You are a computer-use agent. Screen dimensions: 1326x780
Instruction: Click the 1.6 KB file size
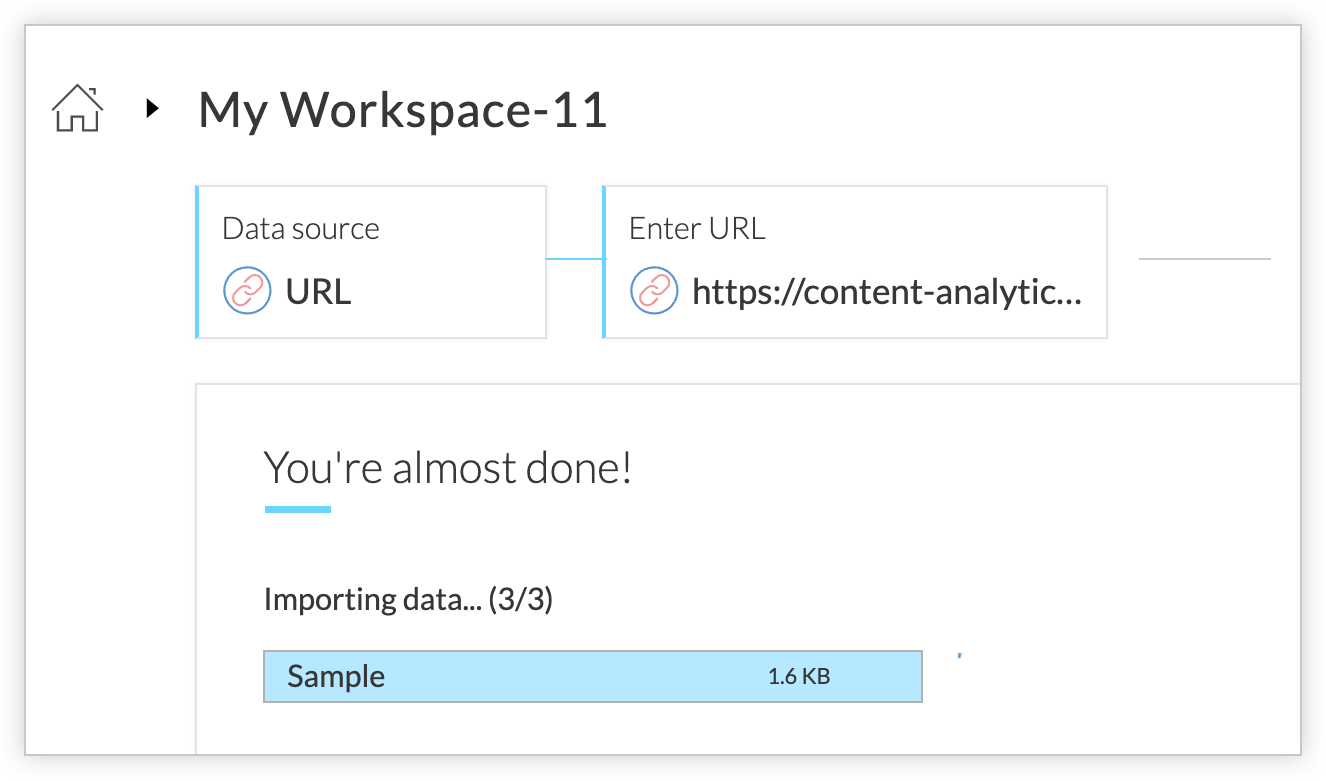point(798,677)
